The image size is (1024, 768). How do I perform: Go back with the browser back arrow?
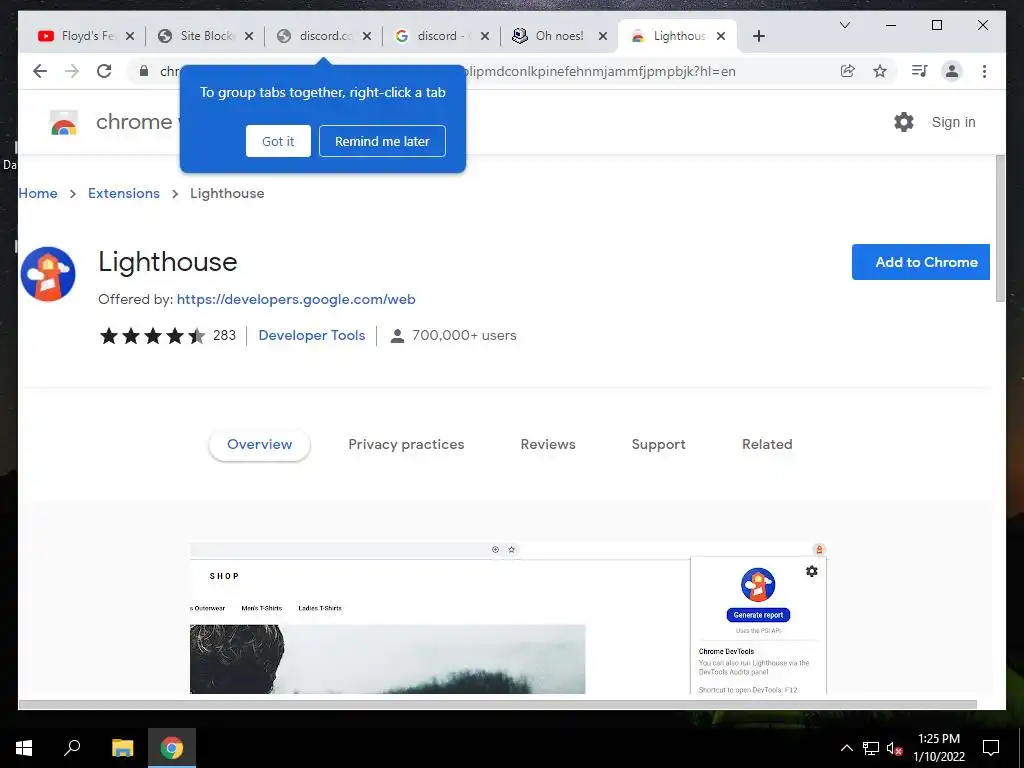click(x=40, y=71)
